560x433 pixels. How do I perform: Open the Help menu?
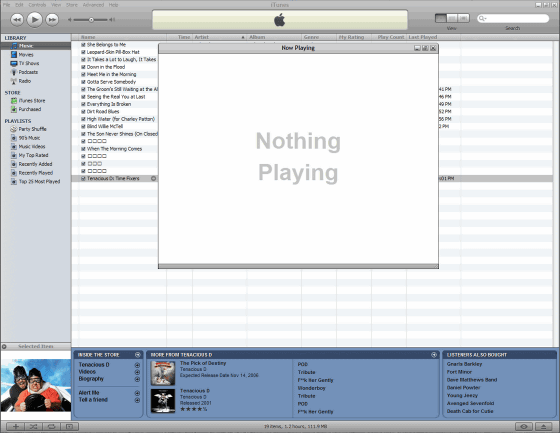tap(113, 5)
